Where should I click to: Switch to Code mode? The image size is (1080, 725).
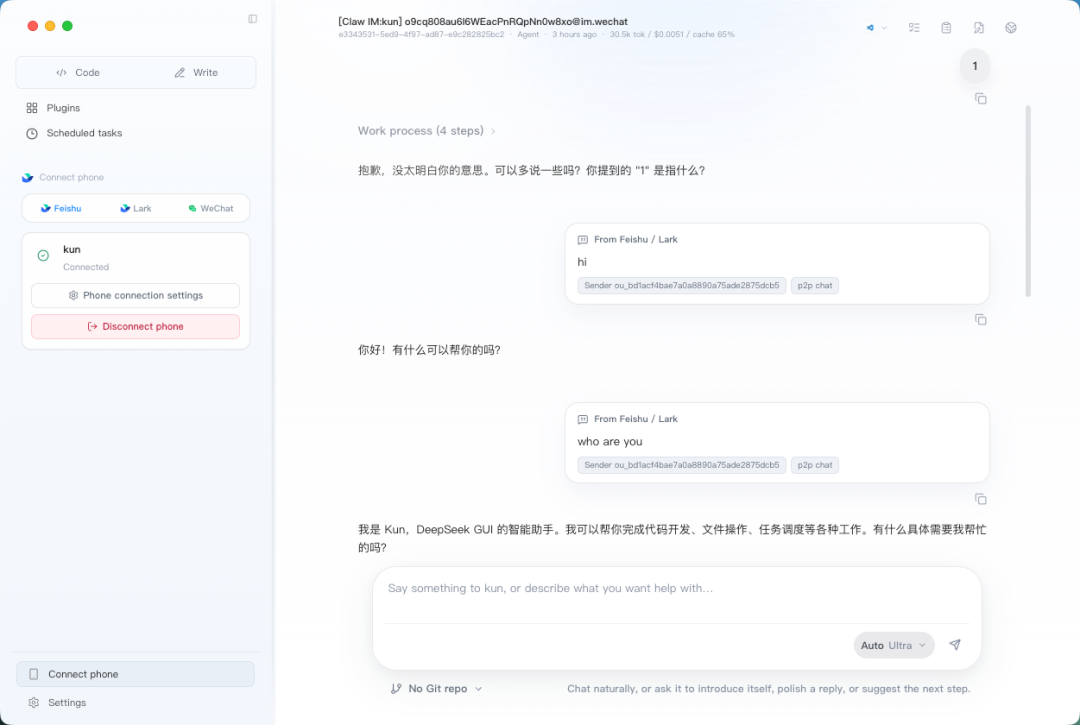pyautogui.click(x=78, y=72)
